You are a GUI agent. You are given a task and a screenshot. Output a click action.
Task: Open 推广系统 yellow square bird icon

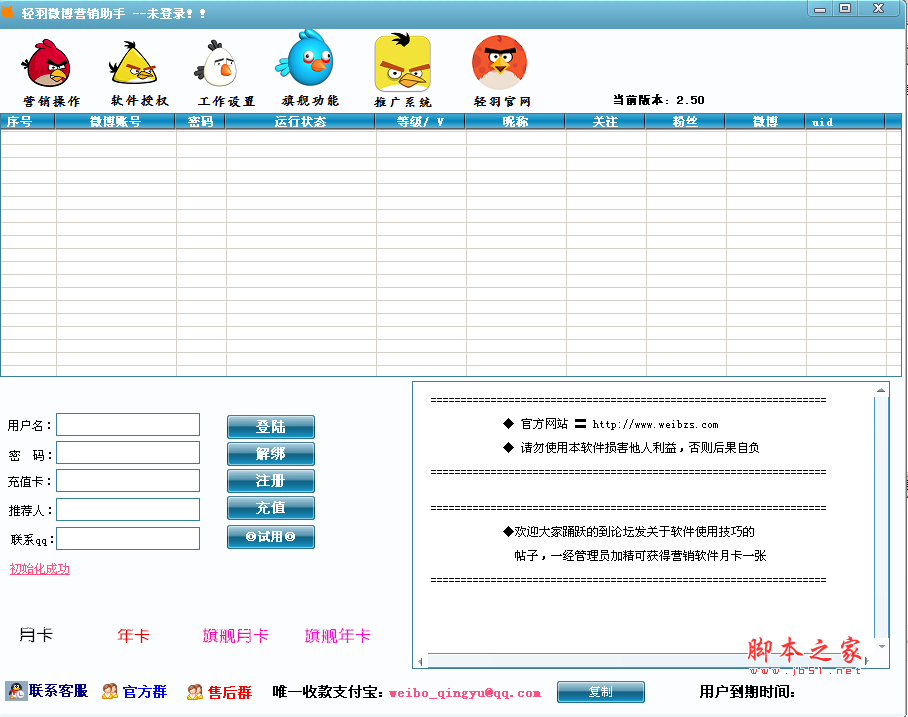(402, 63)
